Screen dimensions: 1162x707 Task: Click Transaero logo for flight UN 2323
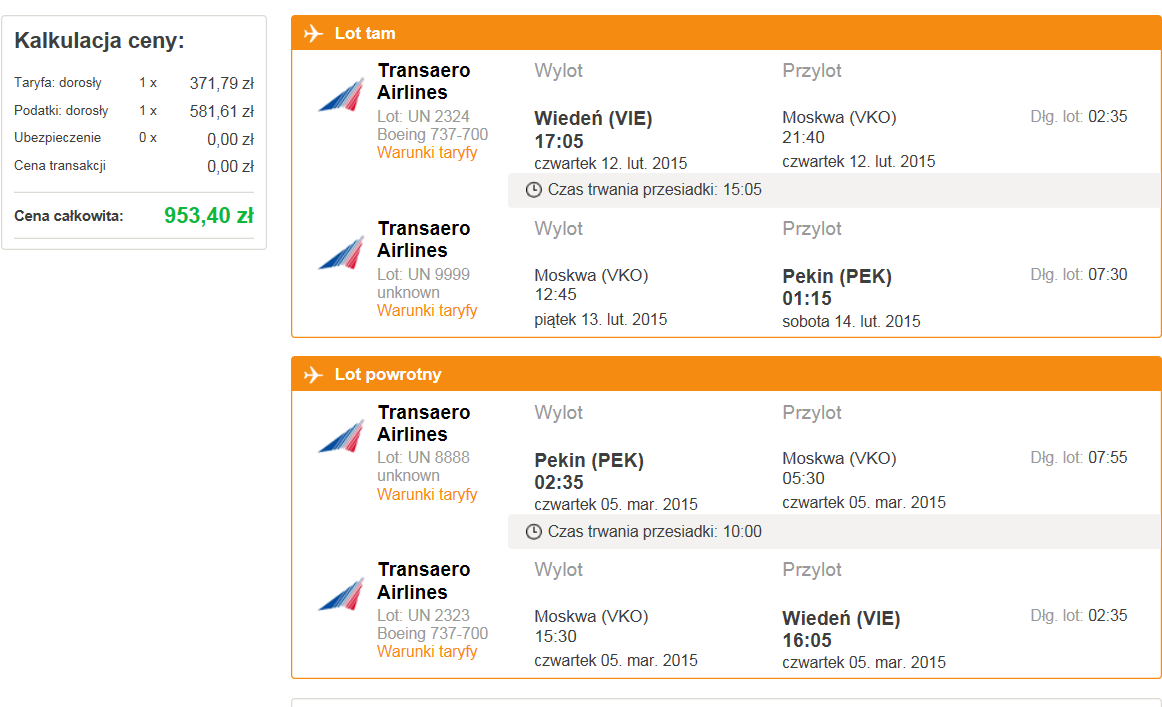coord(342,595)
